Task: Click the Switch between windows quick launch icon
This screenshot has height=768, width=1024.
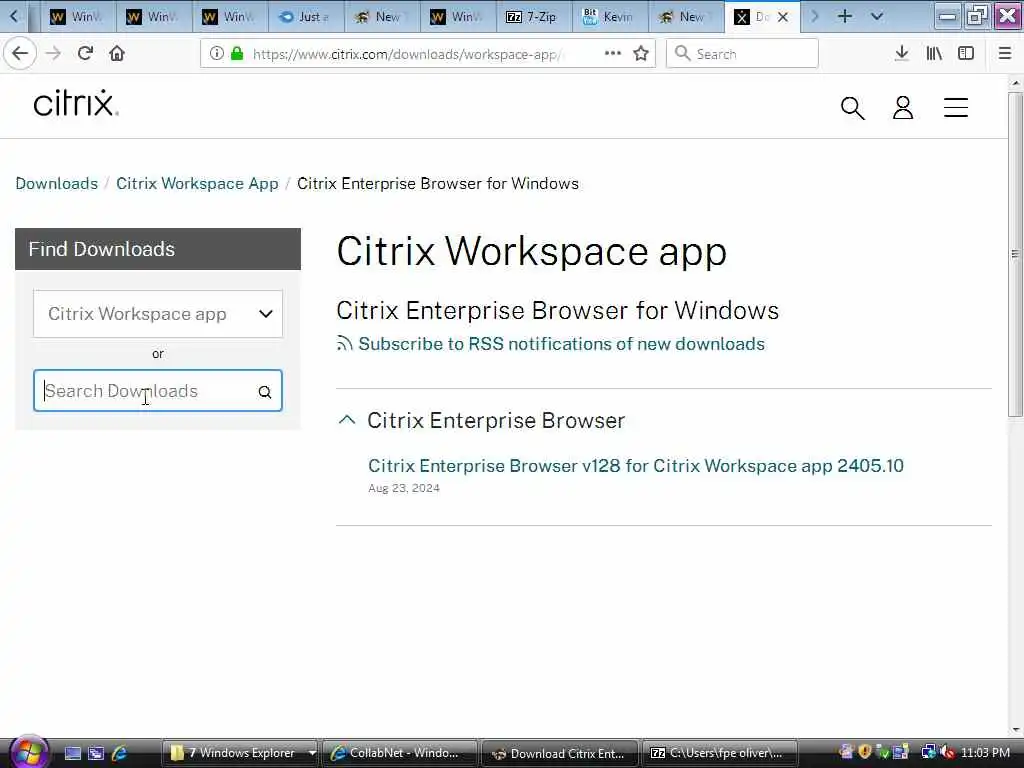Action: [96, 753]
